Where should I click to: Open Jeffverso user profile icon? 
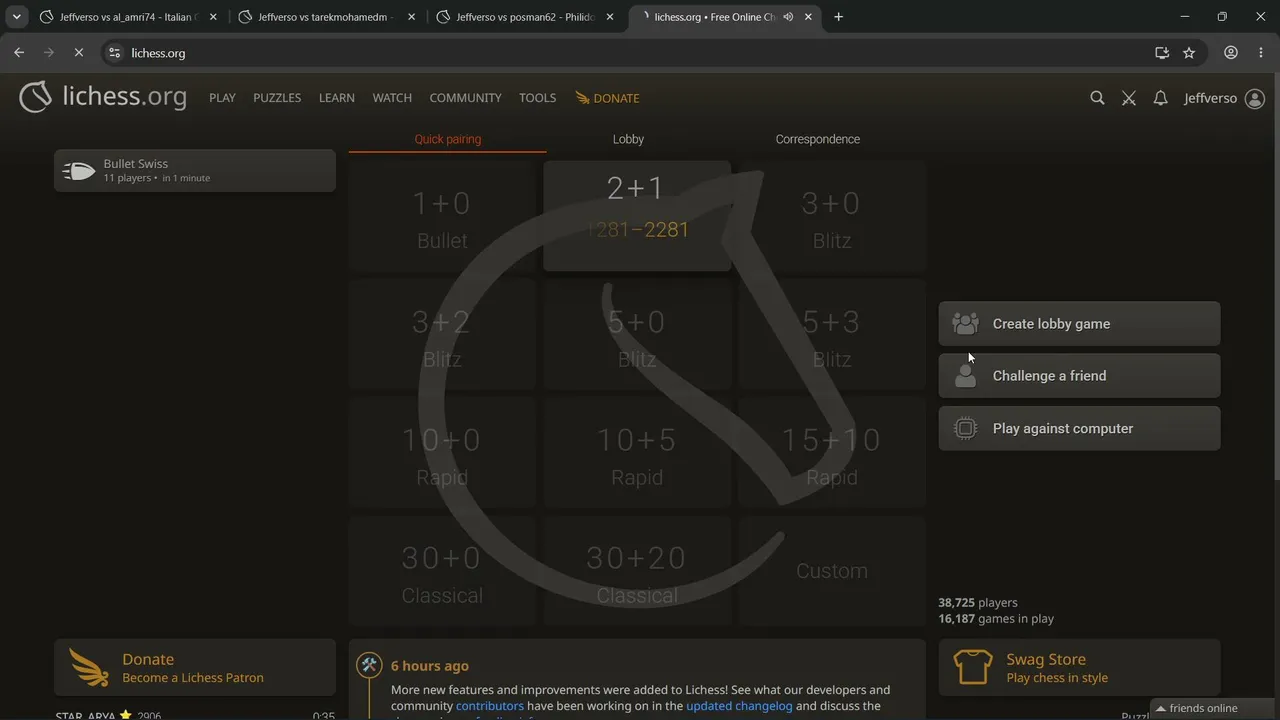[x=1254, y=98]
